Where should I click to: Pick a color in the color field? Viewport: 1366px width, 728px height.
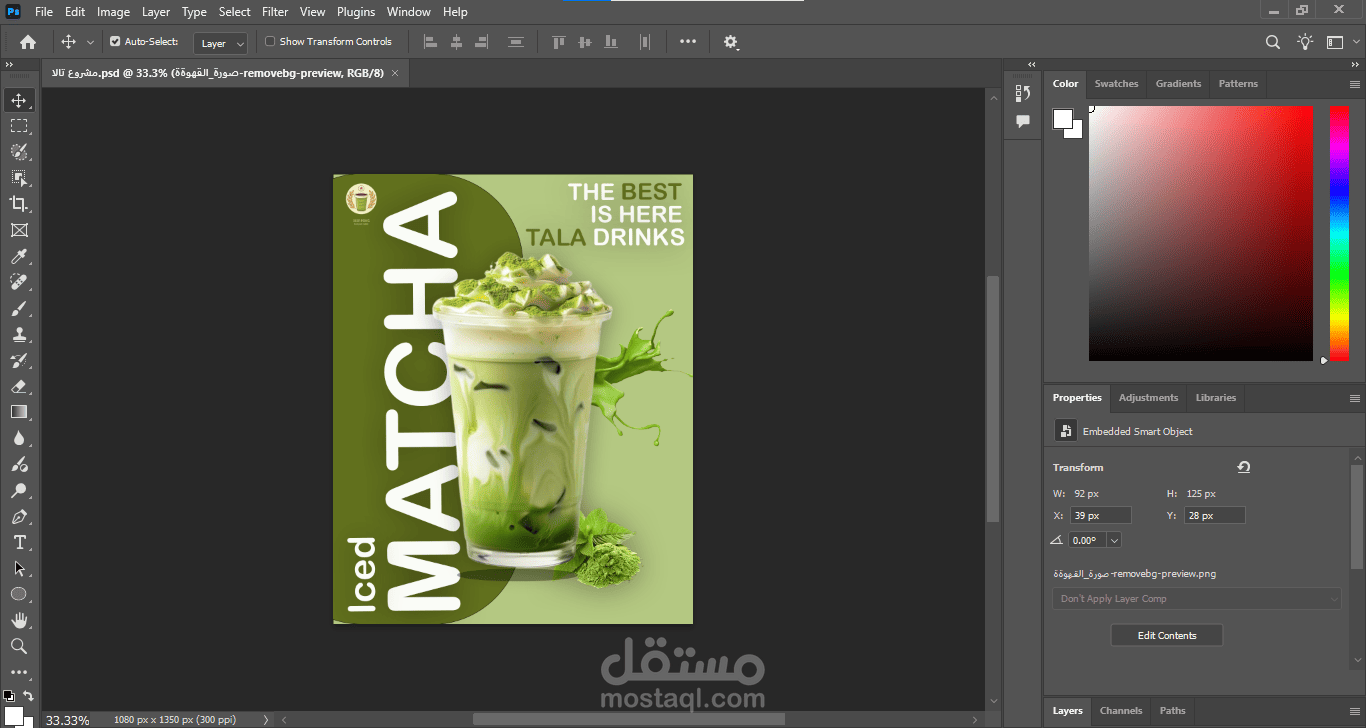[1200, 233]
